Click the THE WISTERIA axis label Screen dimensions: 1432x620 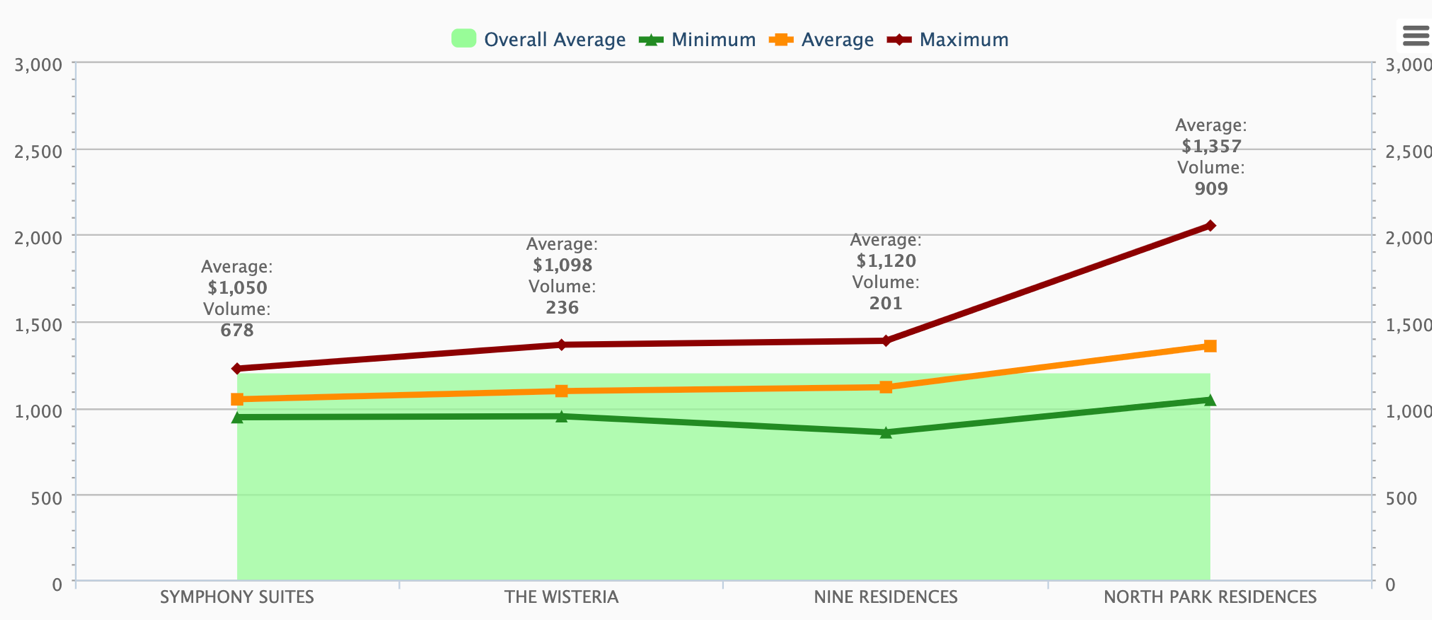coord(561,597)
